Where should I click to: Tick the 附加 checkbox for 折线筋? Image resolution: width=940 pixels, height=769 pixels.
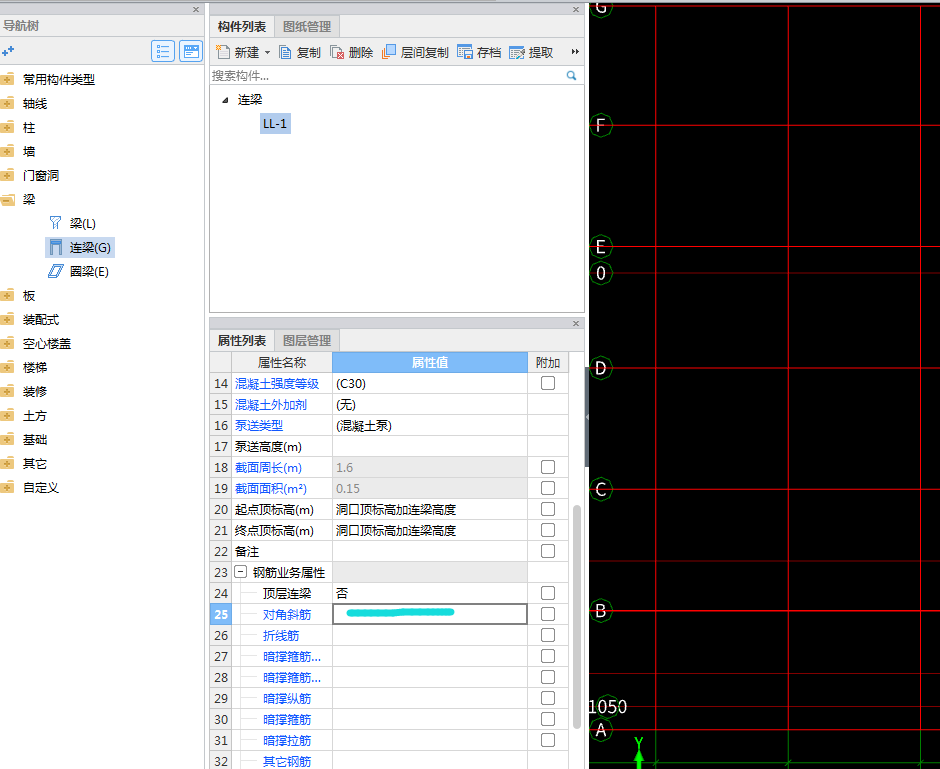[x=548, y=635]
